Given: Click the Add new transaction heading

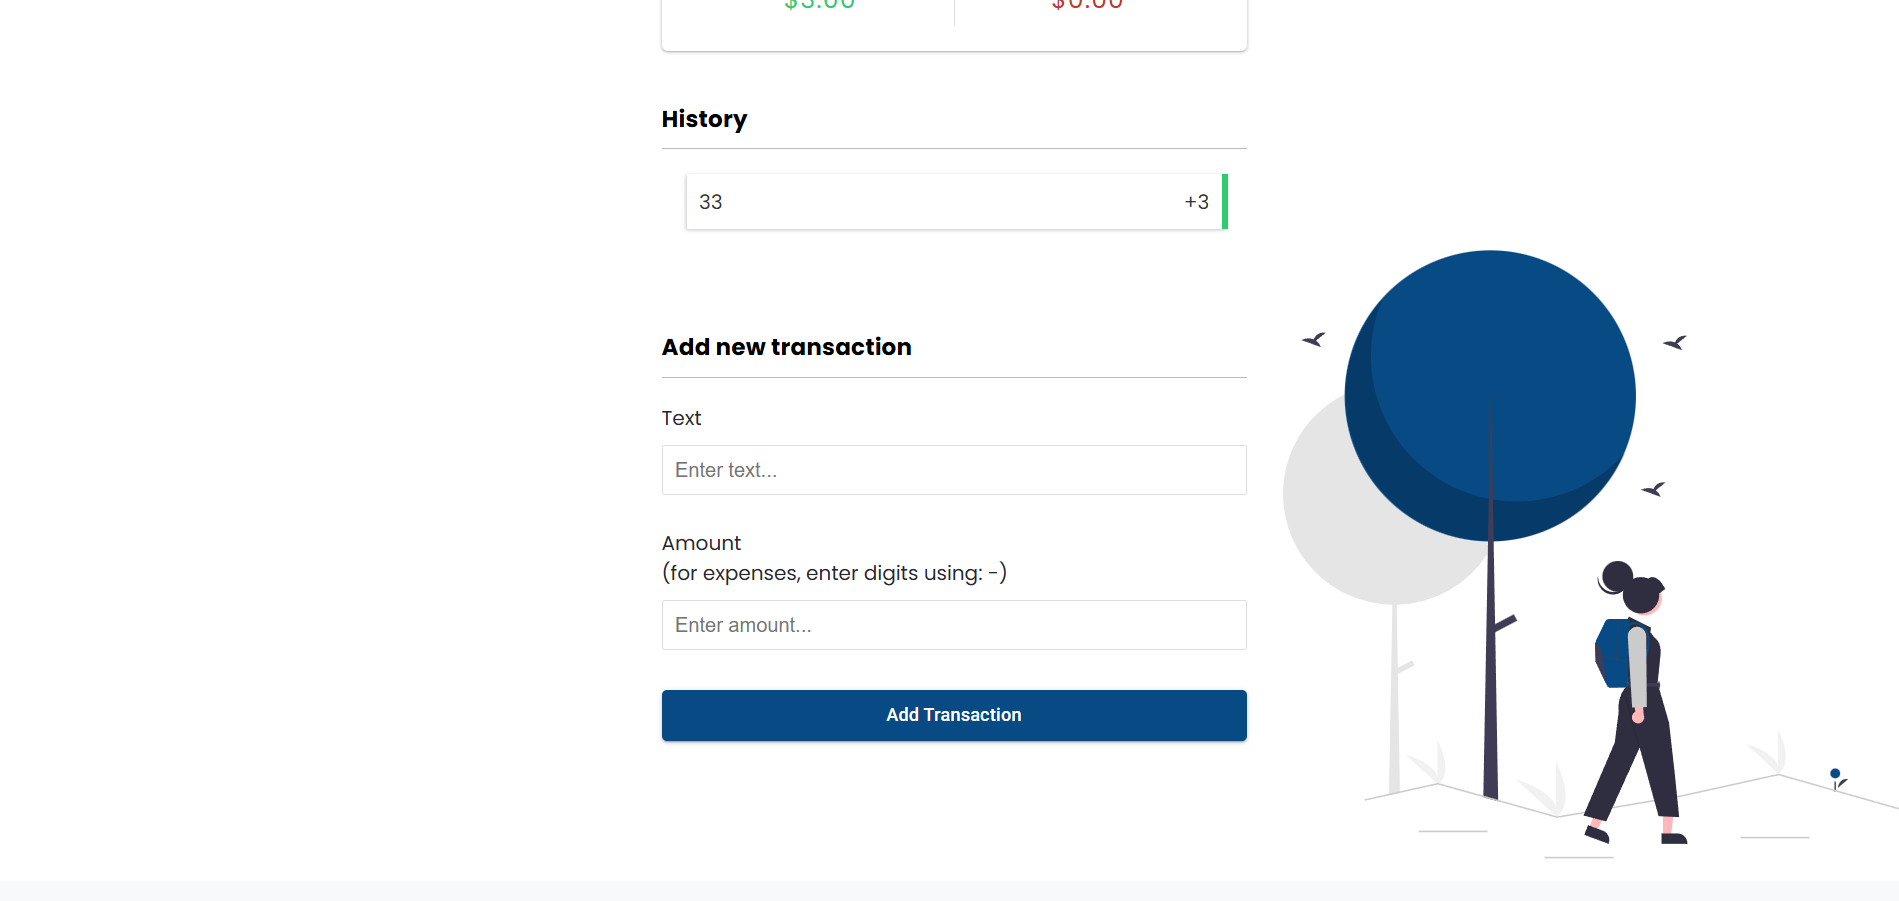Looking at the screenshot, I should [x=786, y=347].
